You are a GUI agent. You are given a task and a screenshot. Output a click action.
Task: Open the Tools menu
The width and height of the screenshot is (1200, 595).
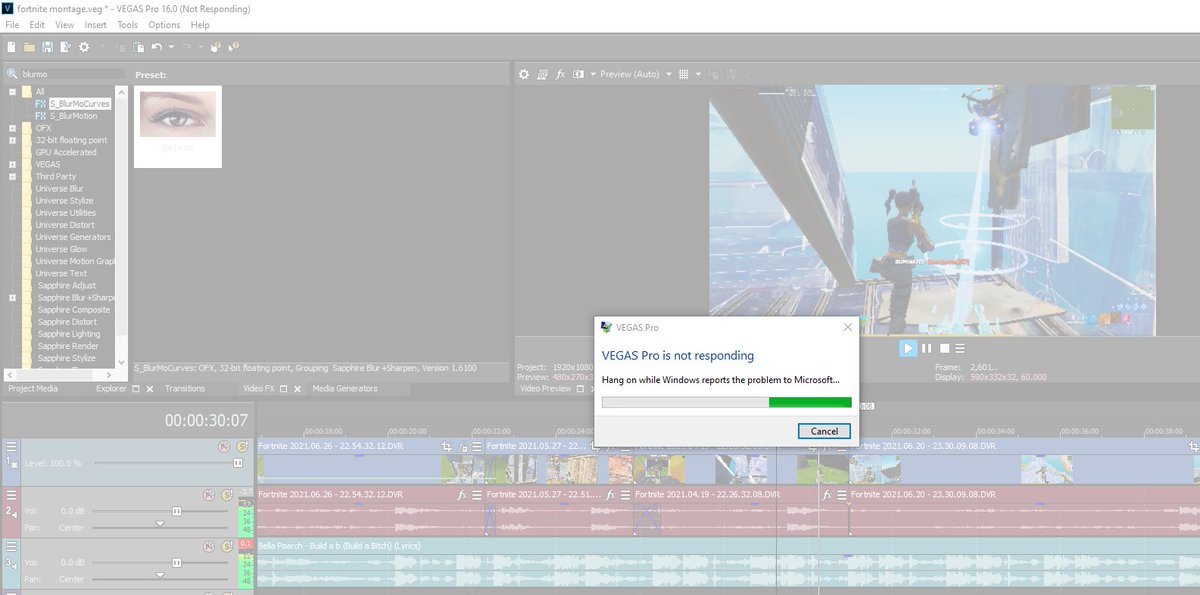(x=127, y=24)
